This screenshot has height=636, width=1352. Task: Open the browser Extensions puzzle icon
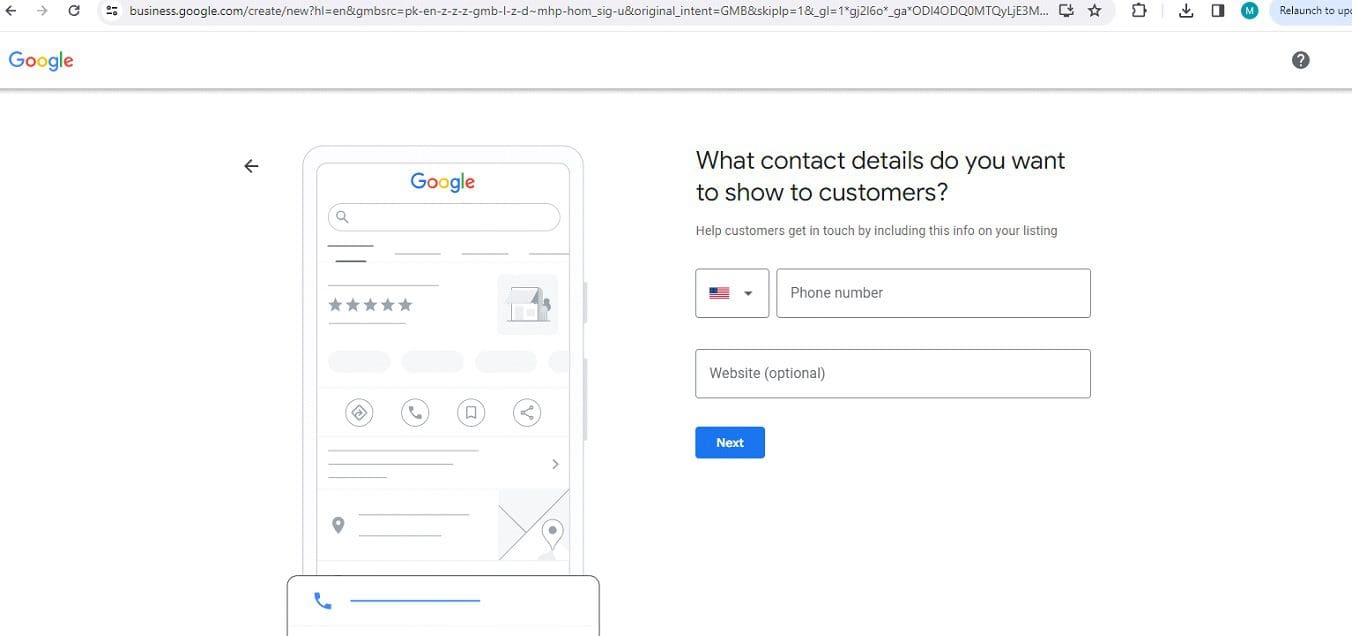coord(1139,11)
